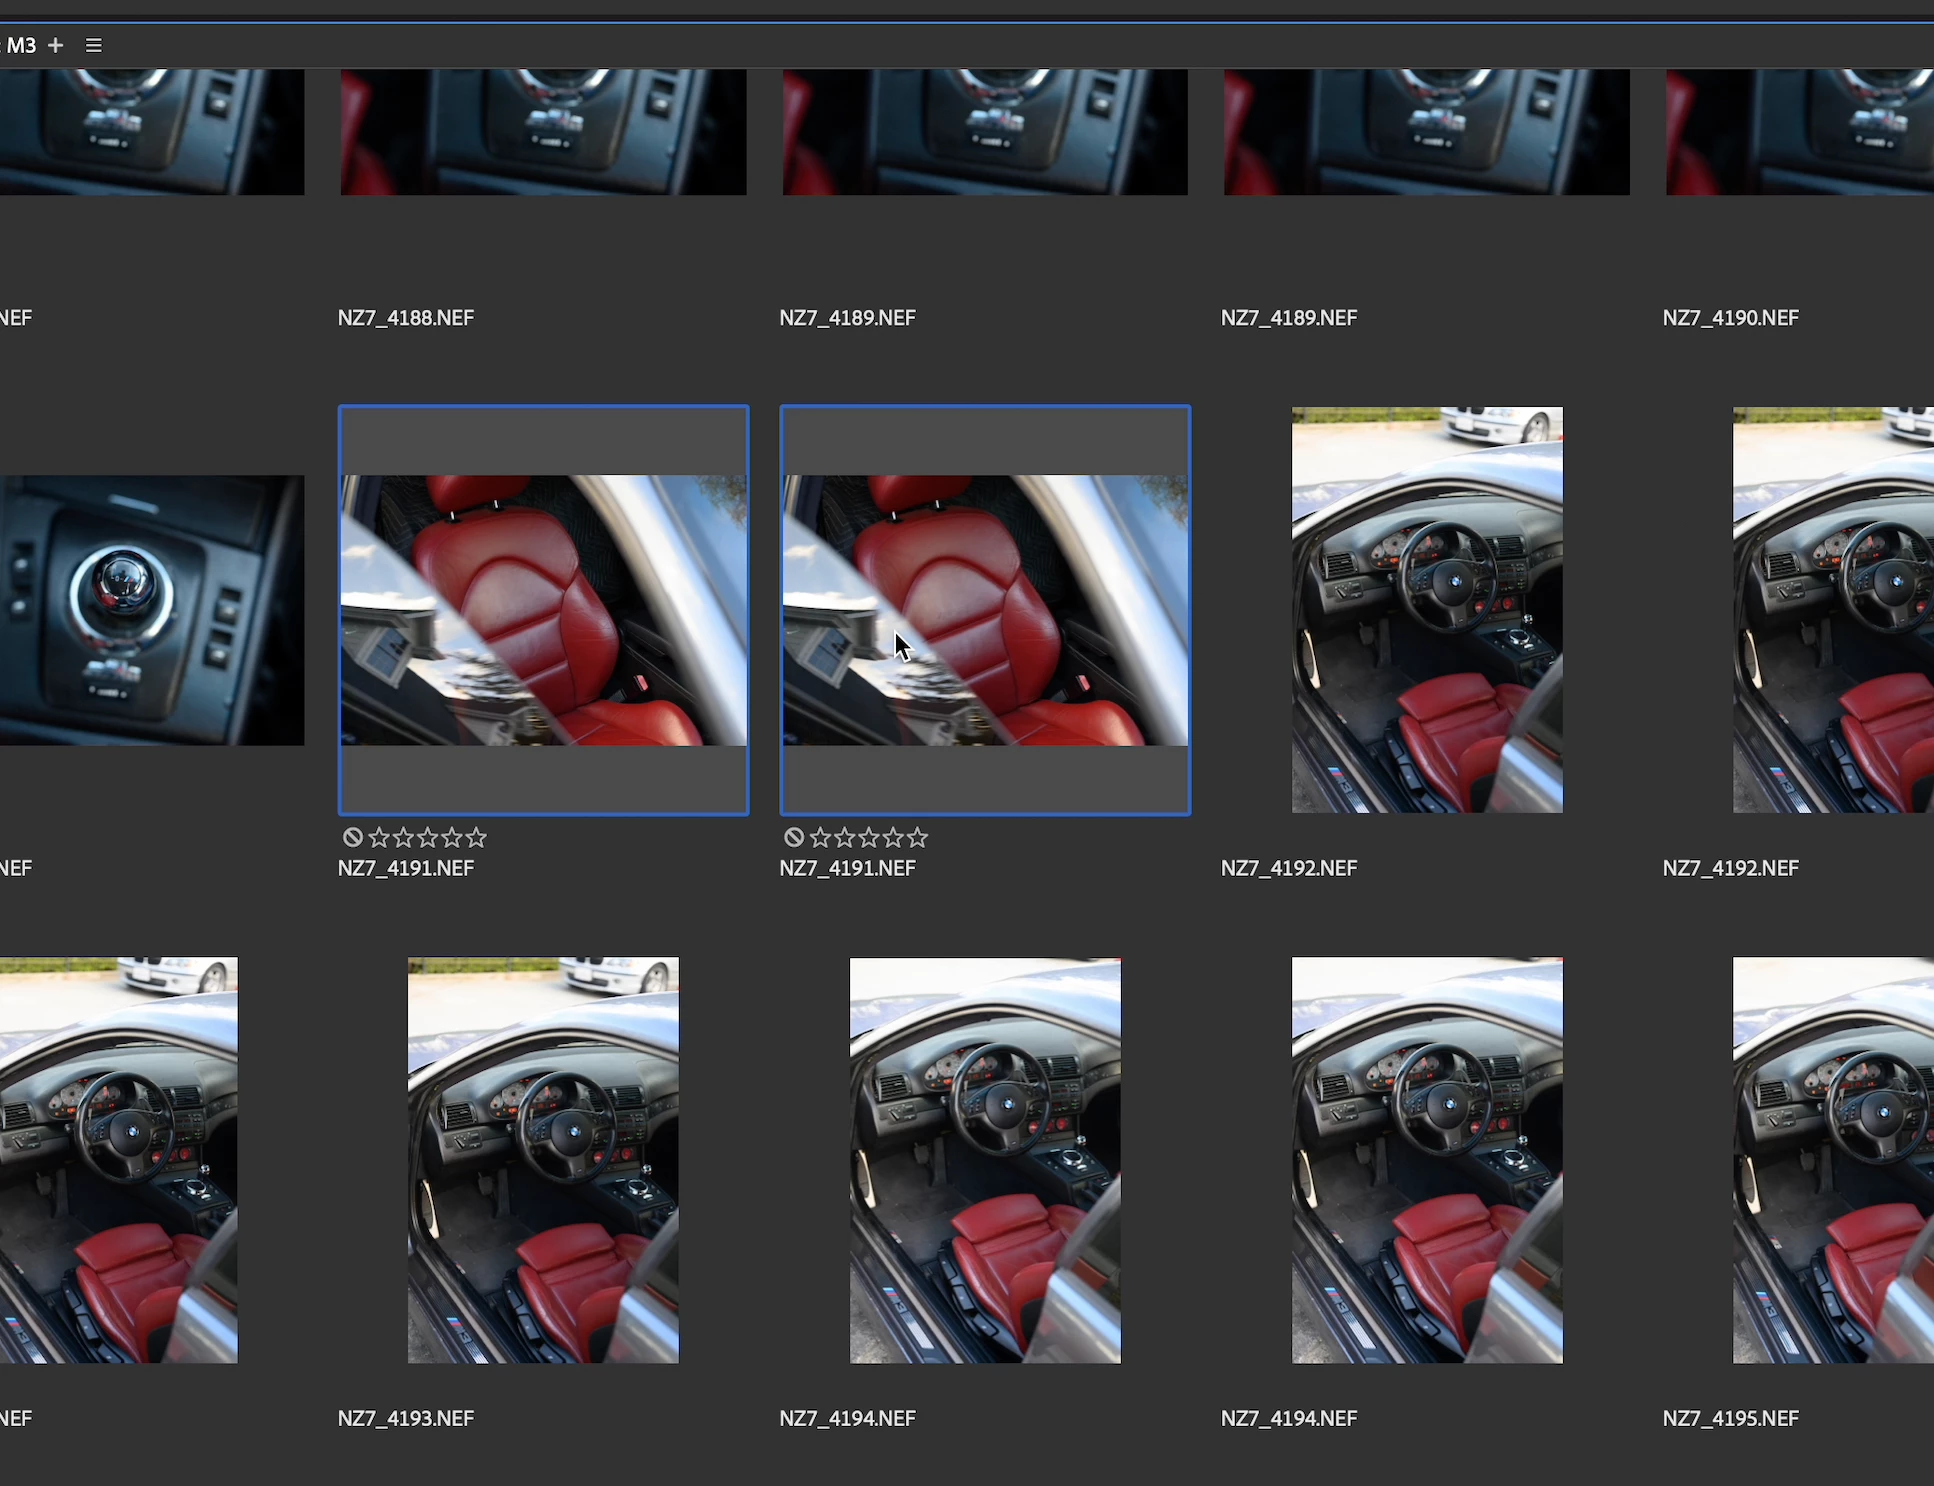Set three-star rating on right NZ7_4191 thumbnail
Image resolution: width=1934 pixels, height=1486 pixels.
[x=869, y=837]
